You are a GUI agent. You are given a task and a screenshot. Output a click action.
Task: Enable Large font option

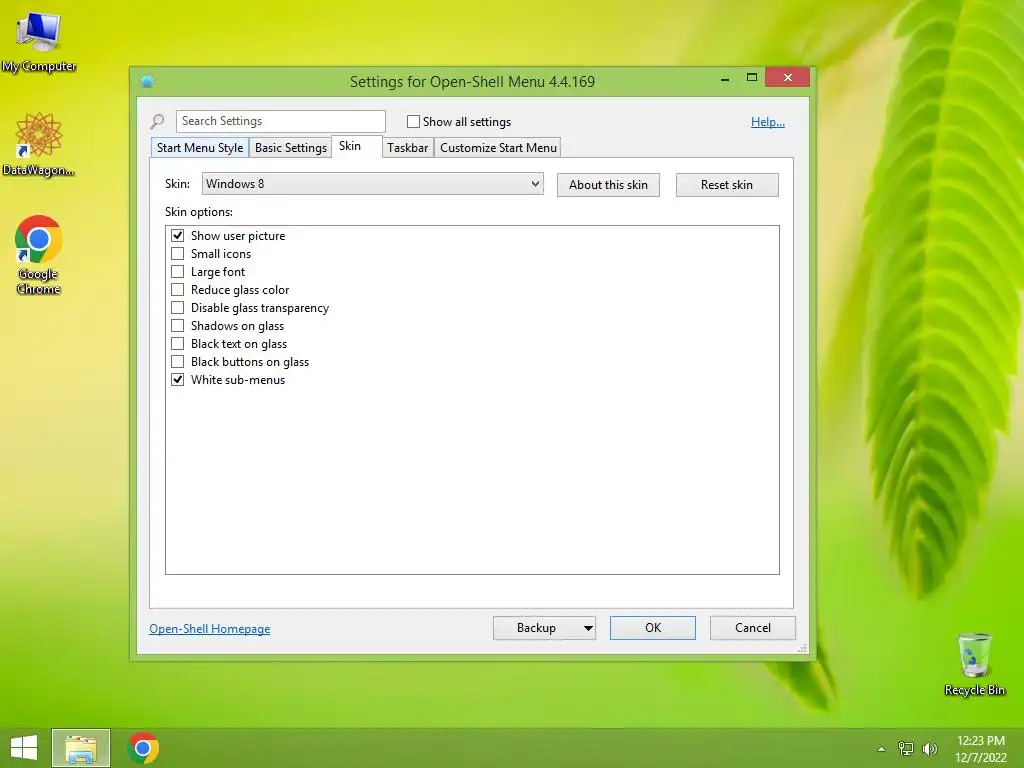click(x=178, y=272)
